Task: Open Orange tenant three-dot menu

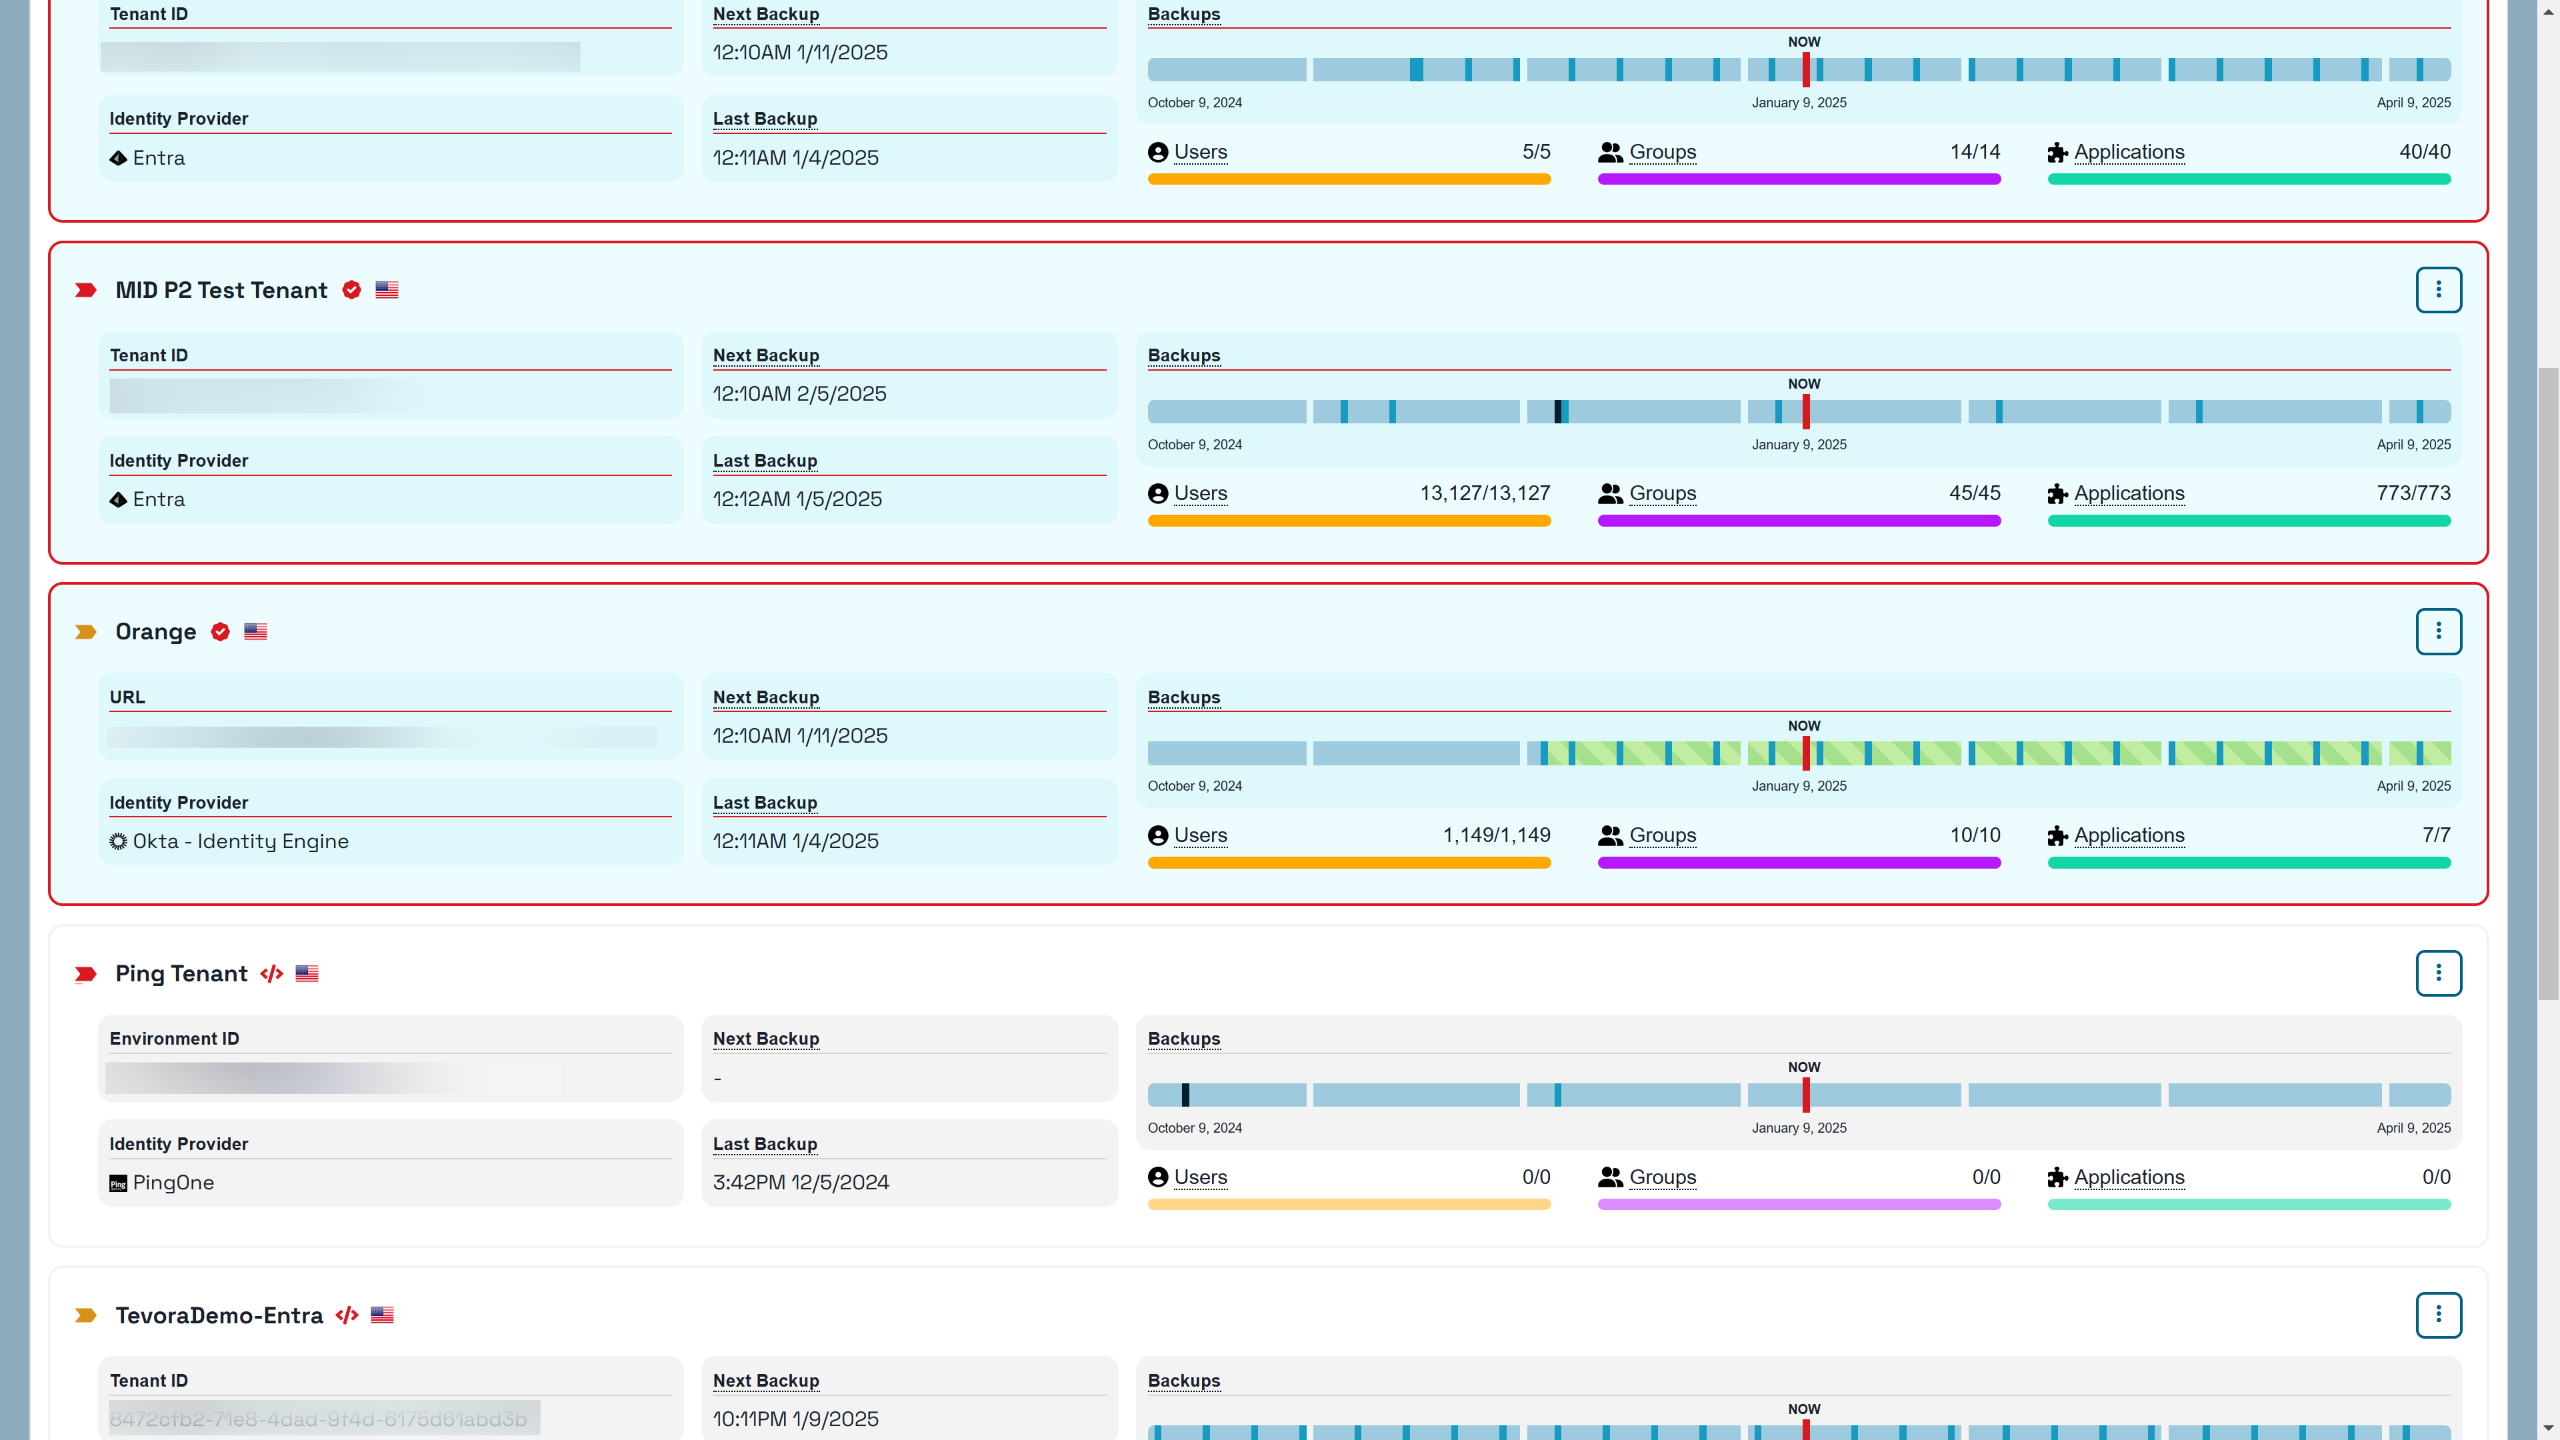Action: (x=2438, y=632)
